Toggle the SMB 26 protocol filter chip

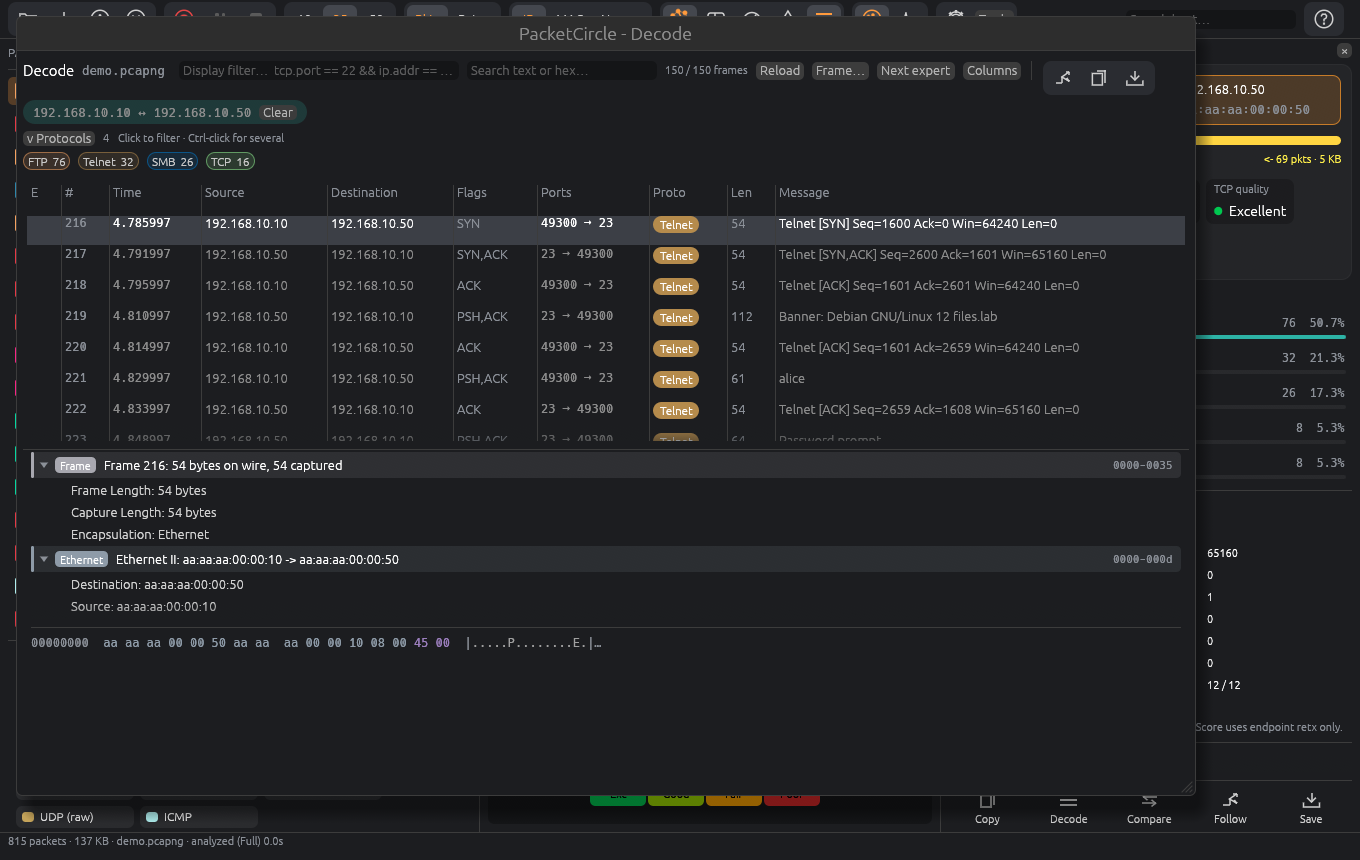[x=172, y=161]
